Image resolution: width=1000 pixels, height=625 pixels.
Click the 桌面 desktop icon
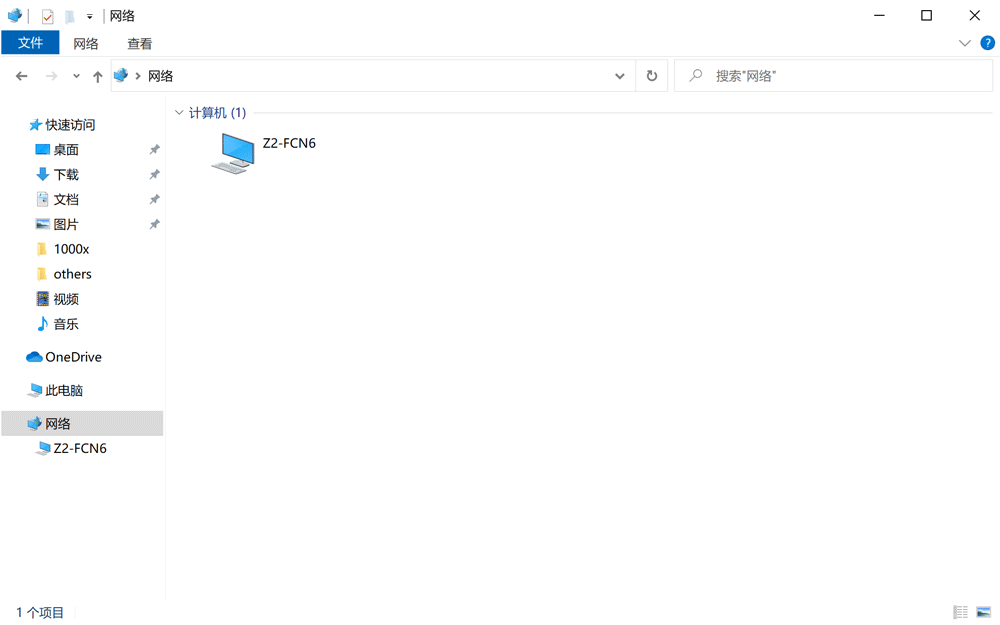[42, 149]
